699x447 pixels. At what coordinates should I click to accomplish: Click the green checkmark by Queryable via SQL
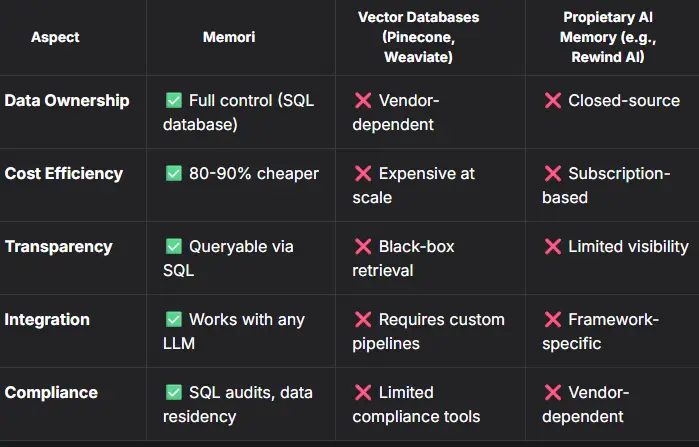tap(174, 246)
